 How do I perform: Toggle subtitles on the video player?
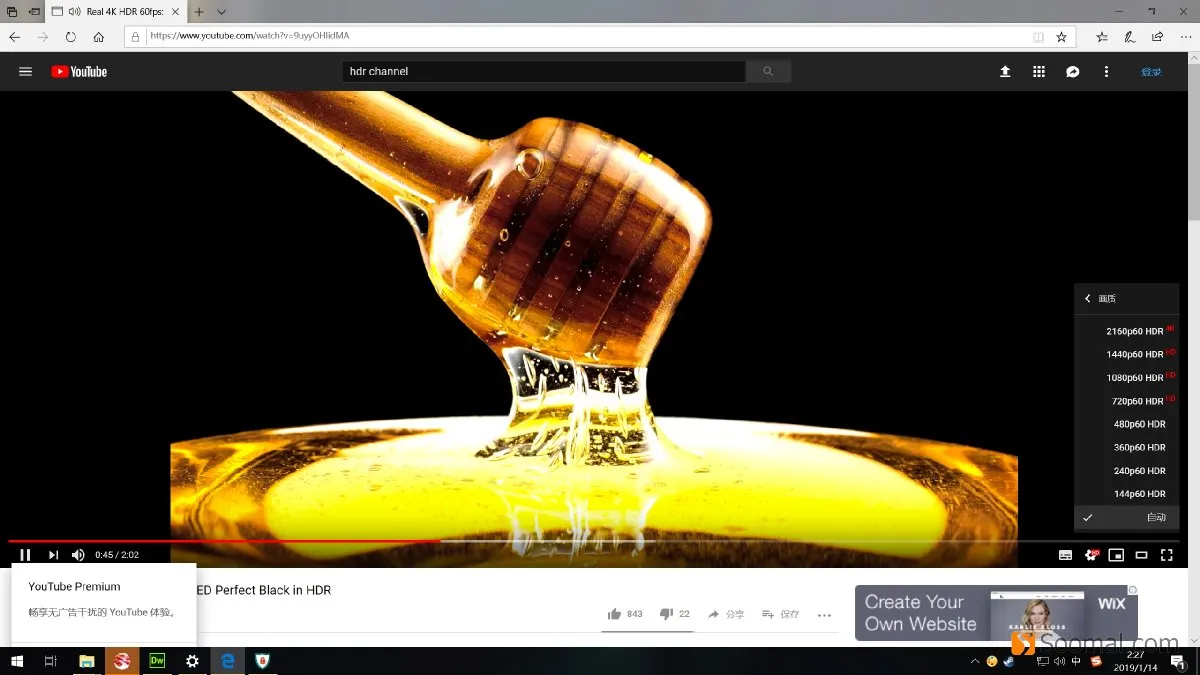[1065, 555]
